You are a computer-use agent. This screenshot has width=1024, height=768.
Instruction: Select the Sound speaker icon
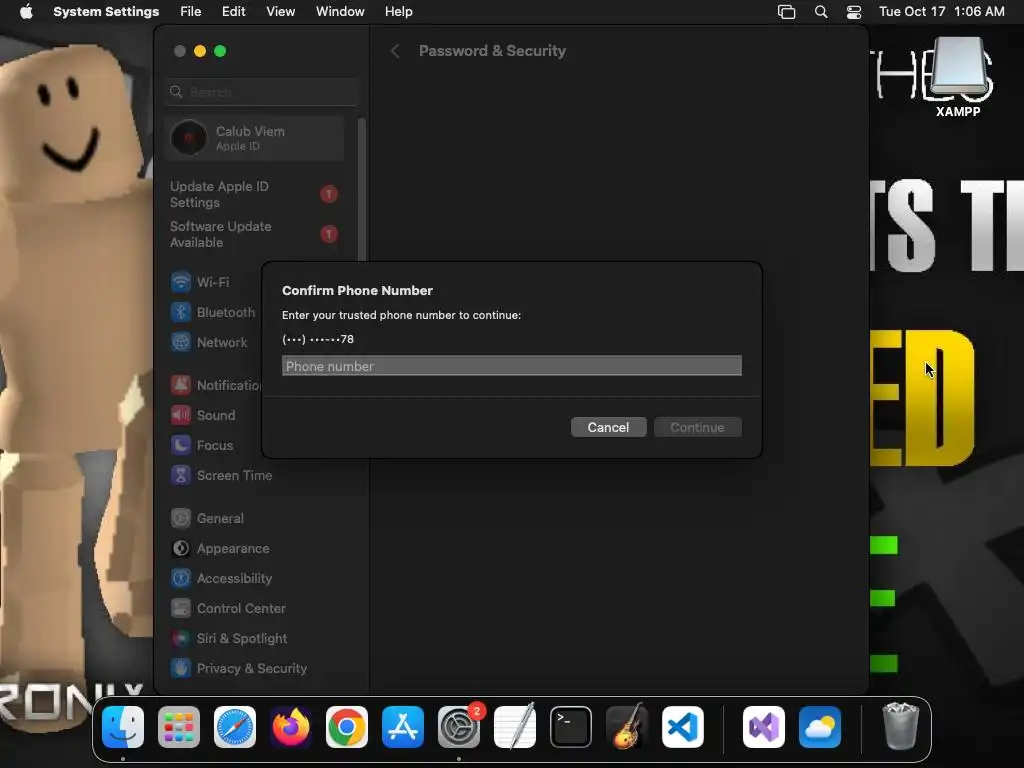click(181, 415)
